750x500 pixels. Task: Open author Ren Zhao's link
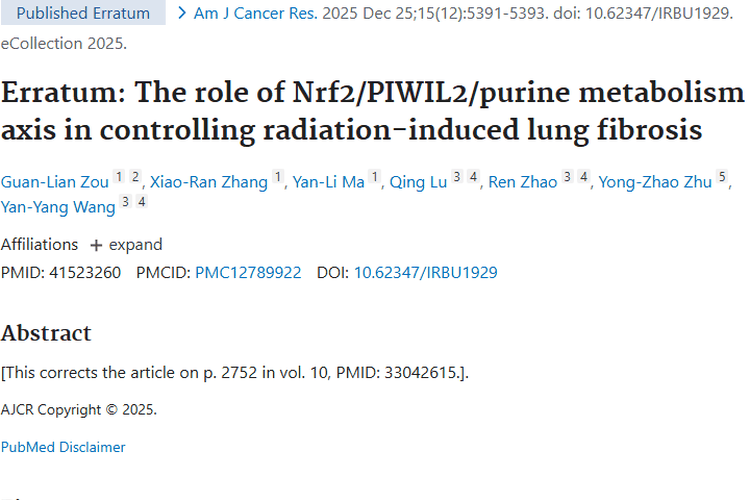[x=523, y=182]
